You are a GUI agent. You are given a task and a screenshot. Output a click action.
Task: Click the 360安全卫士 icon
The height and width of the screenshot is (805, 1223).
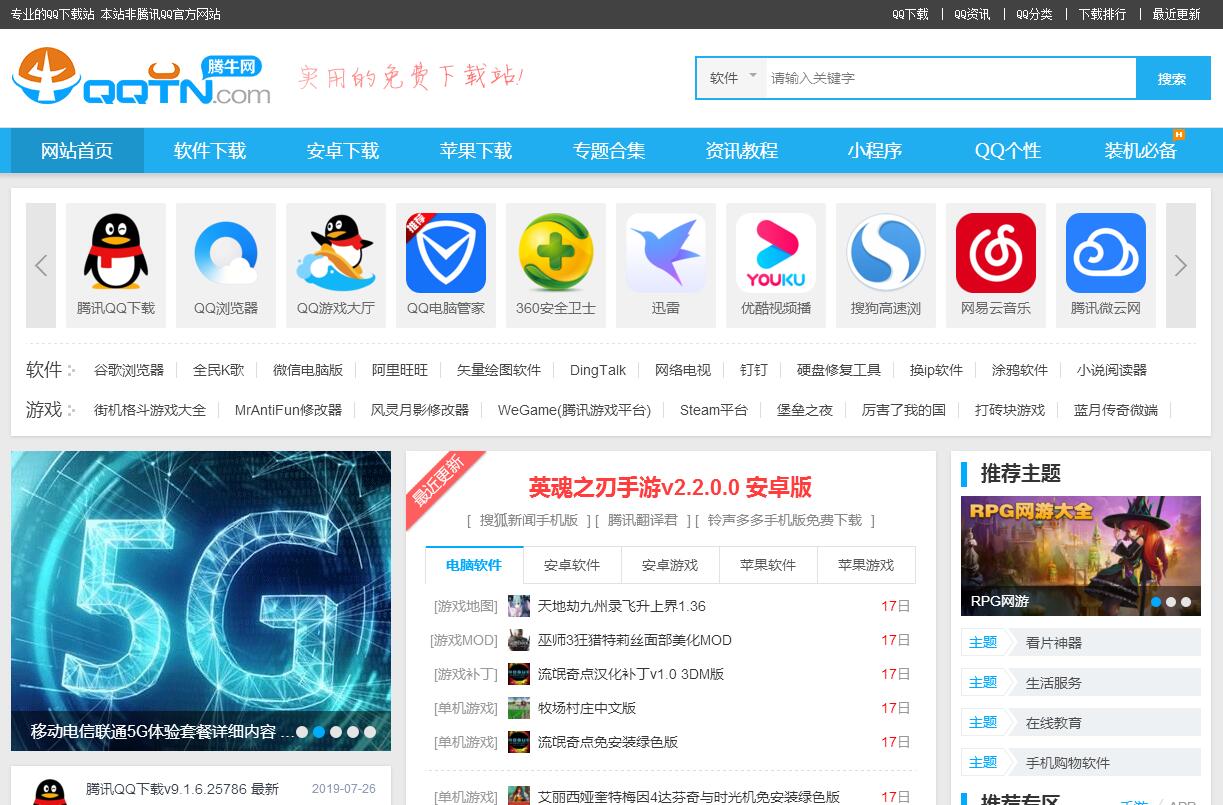(x=556, y=253)
